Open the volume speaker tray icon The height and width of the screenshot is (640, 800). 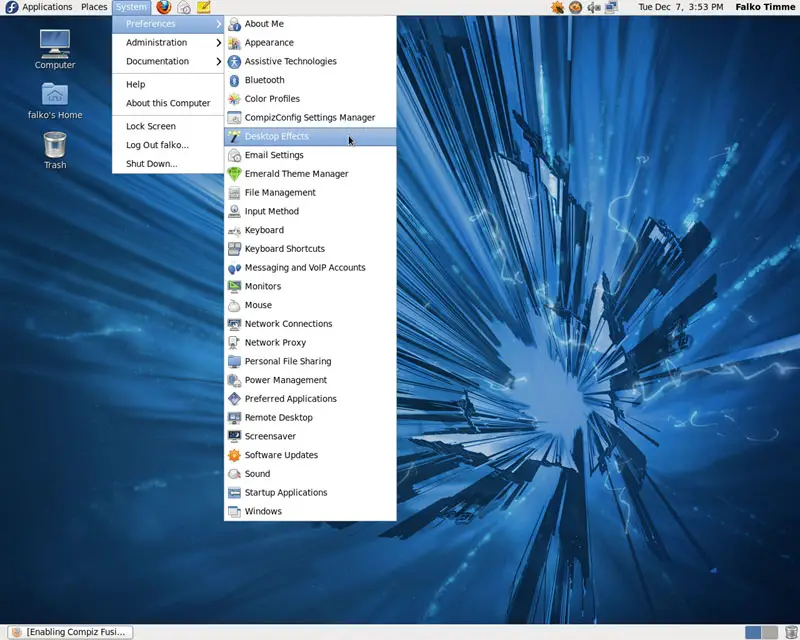(x=593, y=7)
